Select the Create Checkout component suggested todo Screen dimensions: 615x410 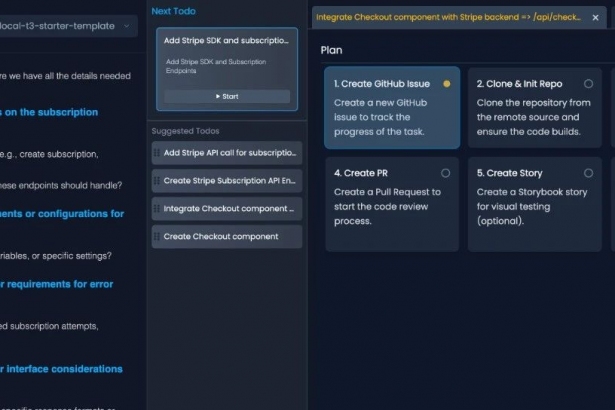pos(227,237)
